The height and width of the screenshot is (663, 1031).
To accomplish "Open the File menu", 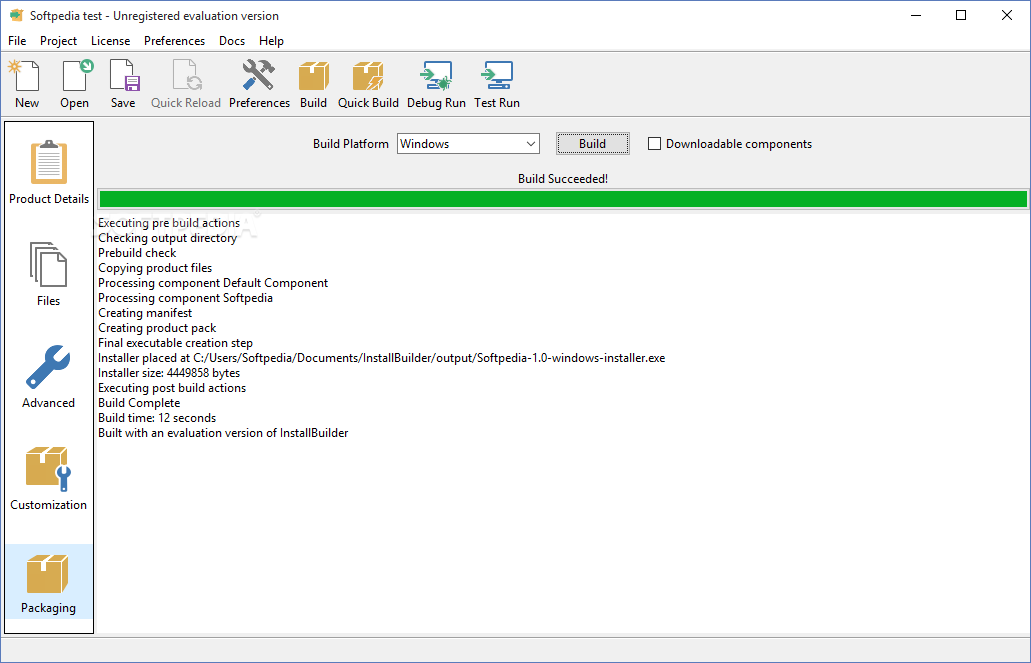I will click(x=17, y=41).
